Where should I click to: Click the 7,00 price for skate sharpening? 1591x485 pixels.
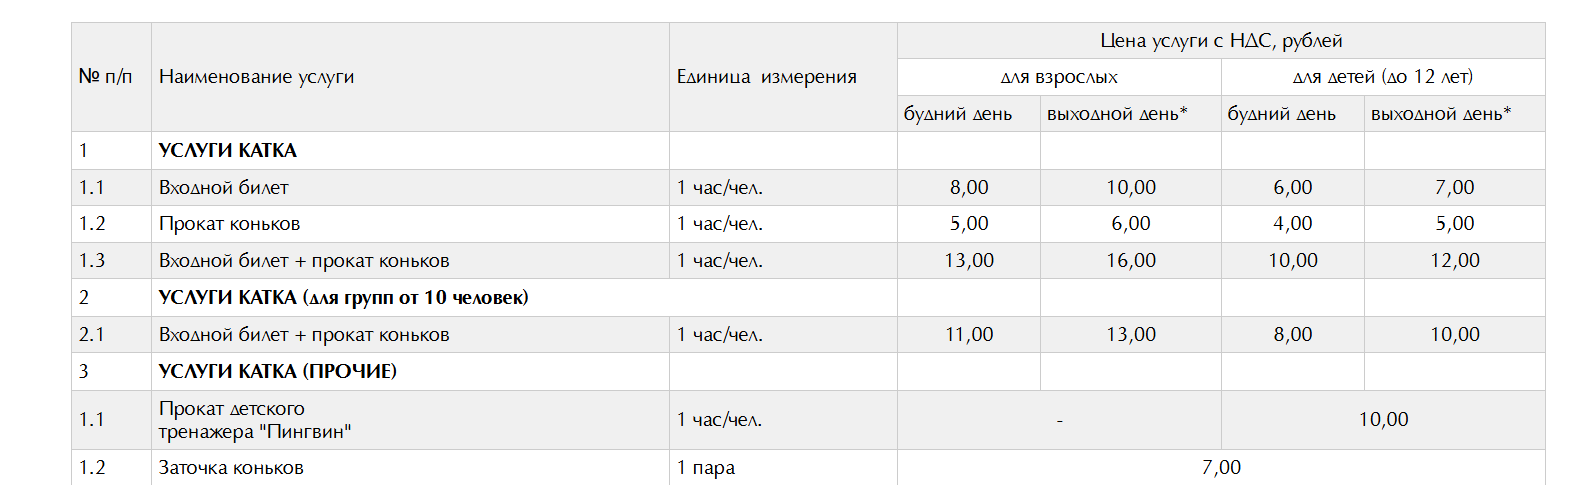click(x=1221, y=468)
